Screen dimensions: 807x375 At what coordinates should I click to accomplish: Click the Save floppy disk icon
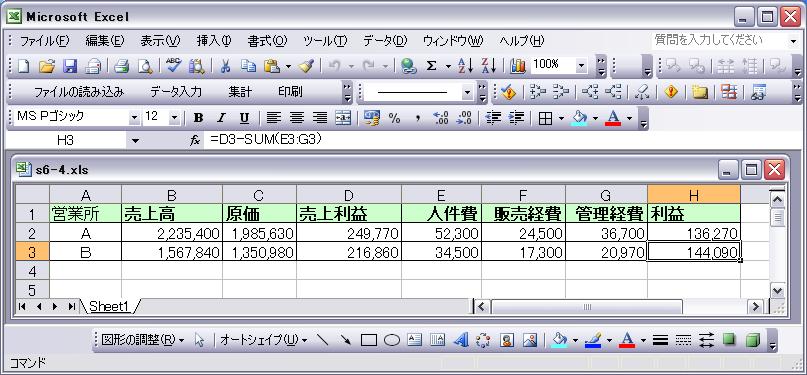(x=69, y=66)
